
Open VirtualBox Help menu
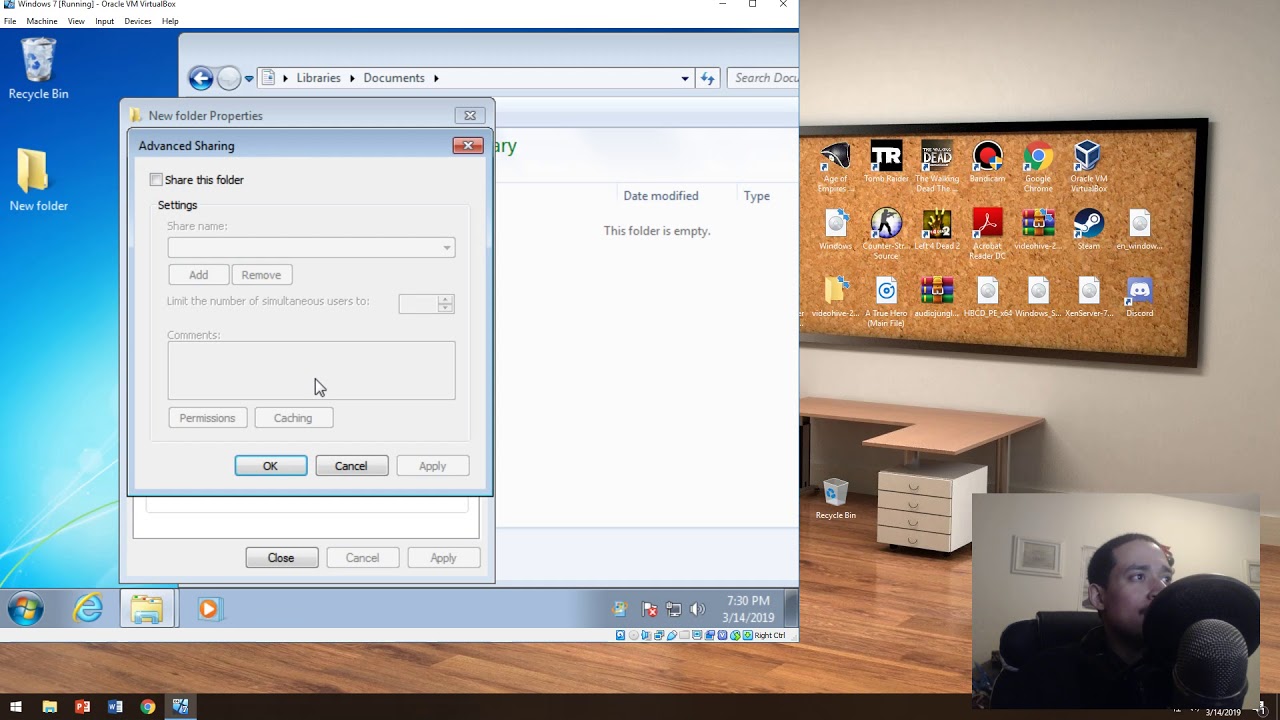pyautogui.click(x=170, y=21)
